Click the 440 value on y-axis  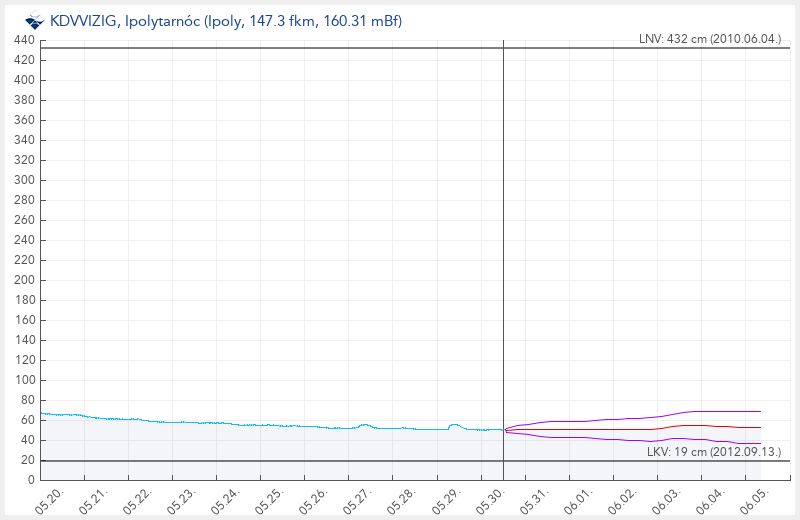pyautogui.click(x=24, y=40)
